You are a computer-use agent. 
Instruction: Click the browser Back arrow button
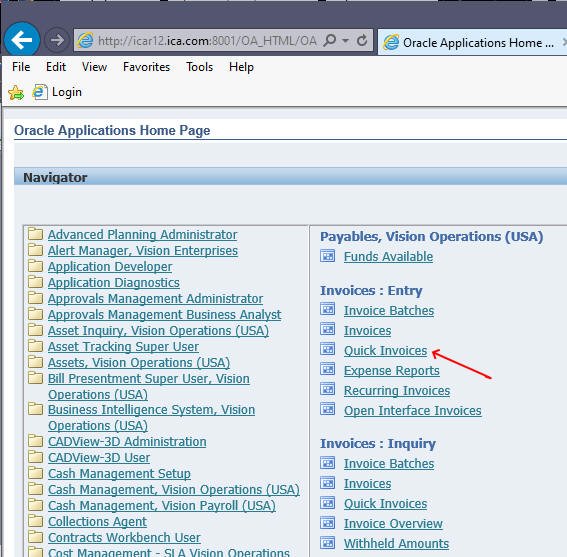22,39
